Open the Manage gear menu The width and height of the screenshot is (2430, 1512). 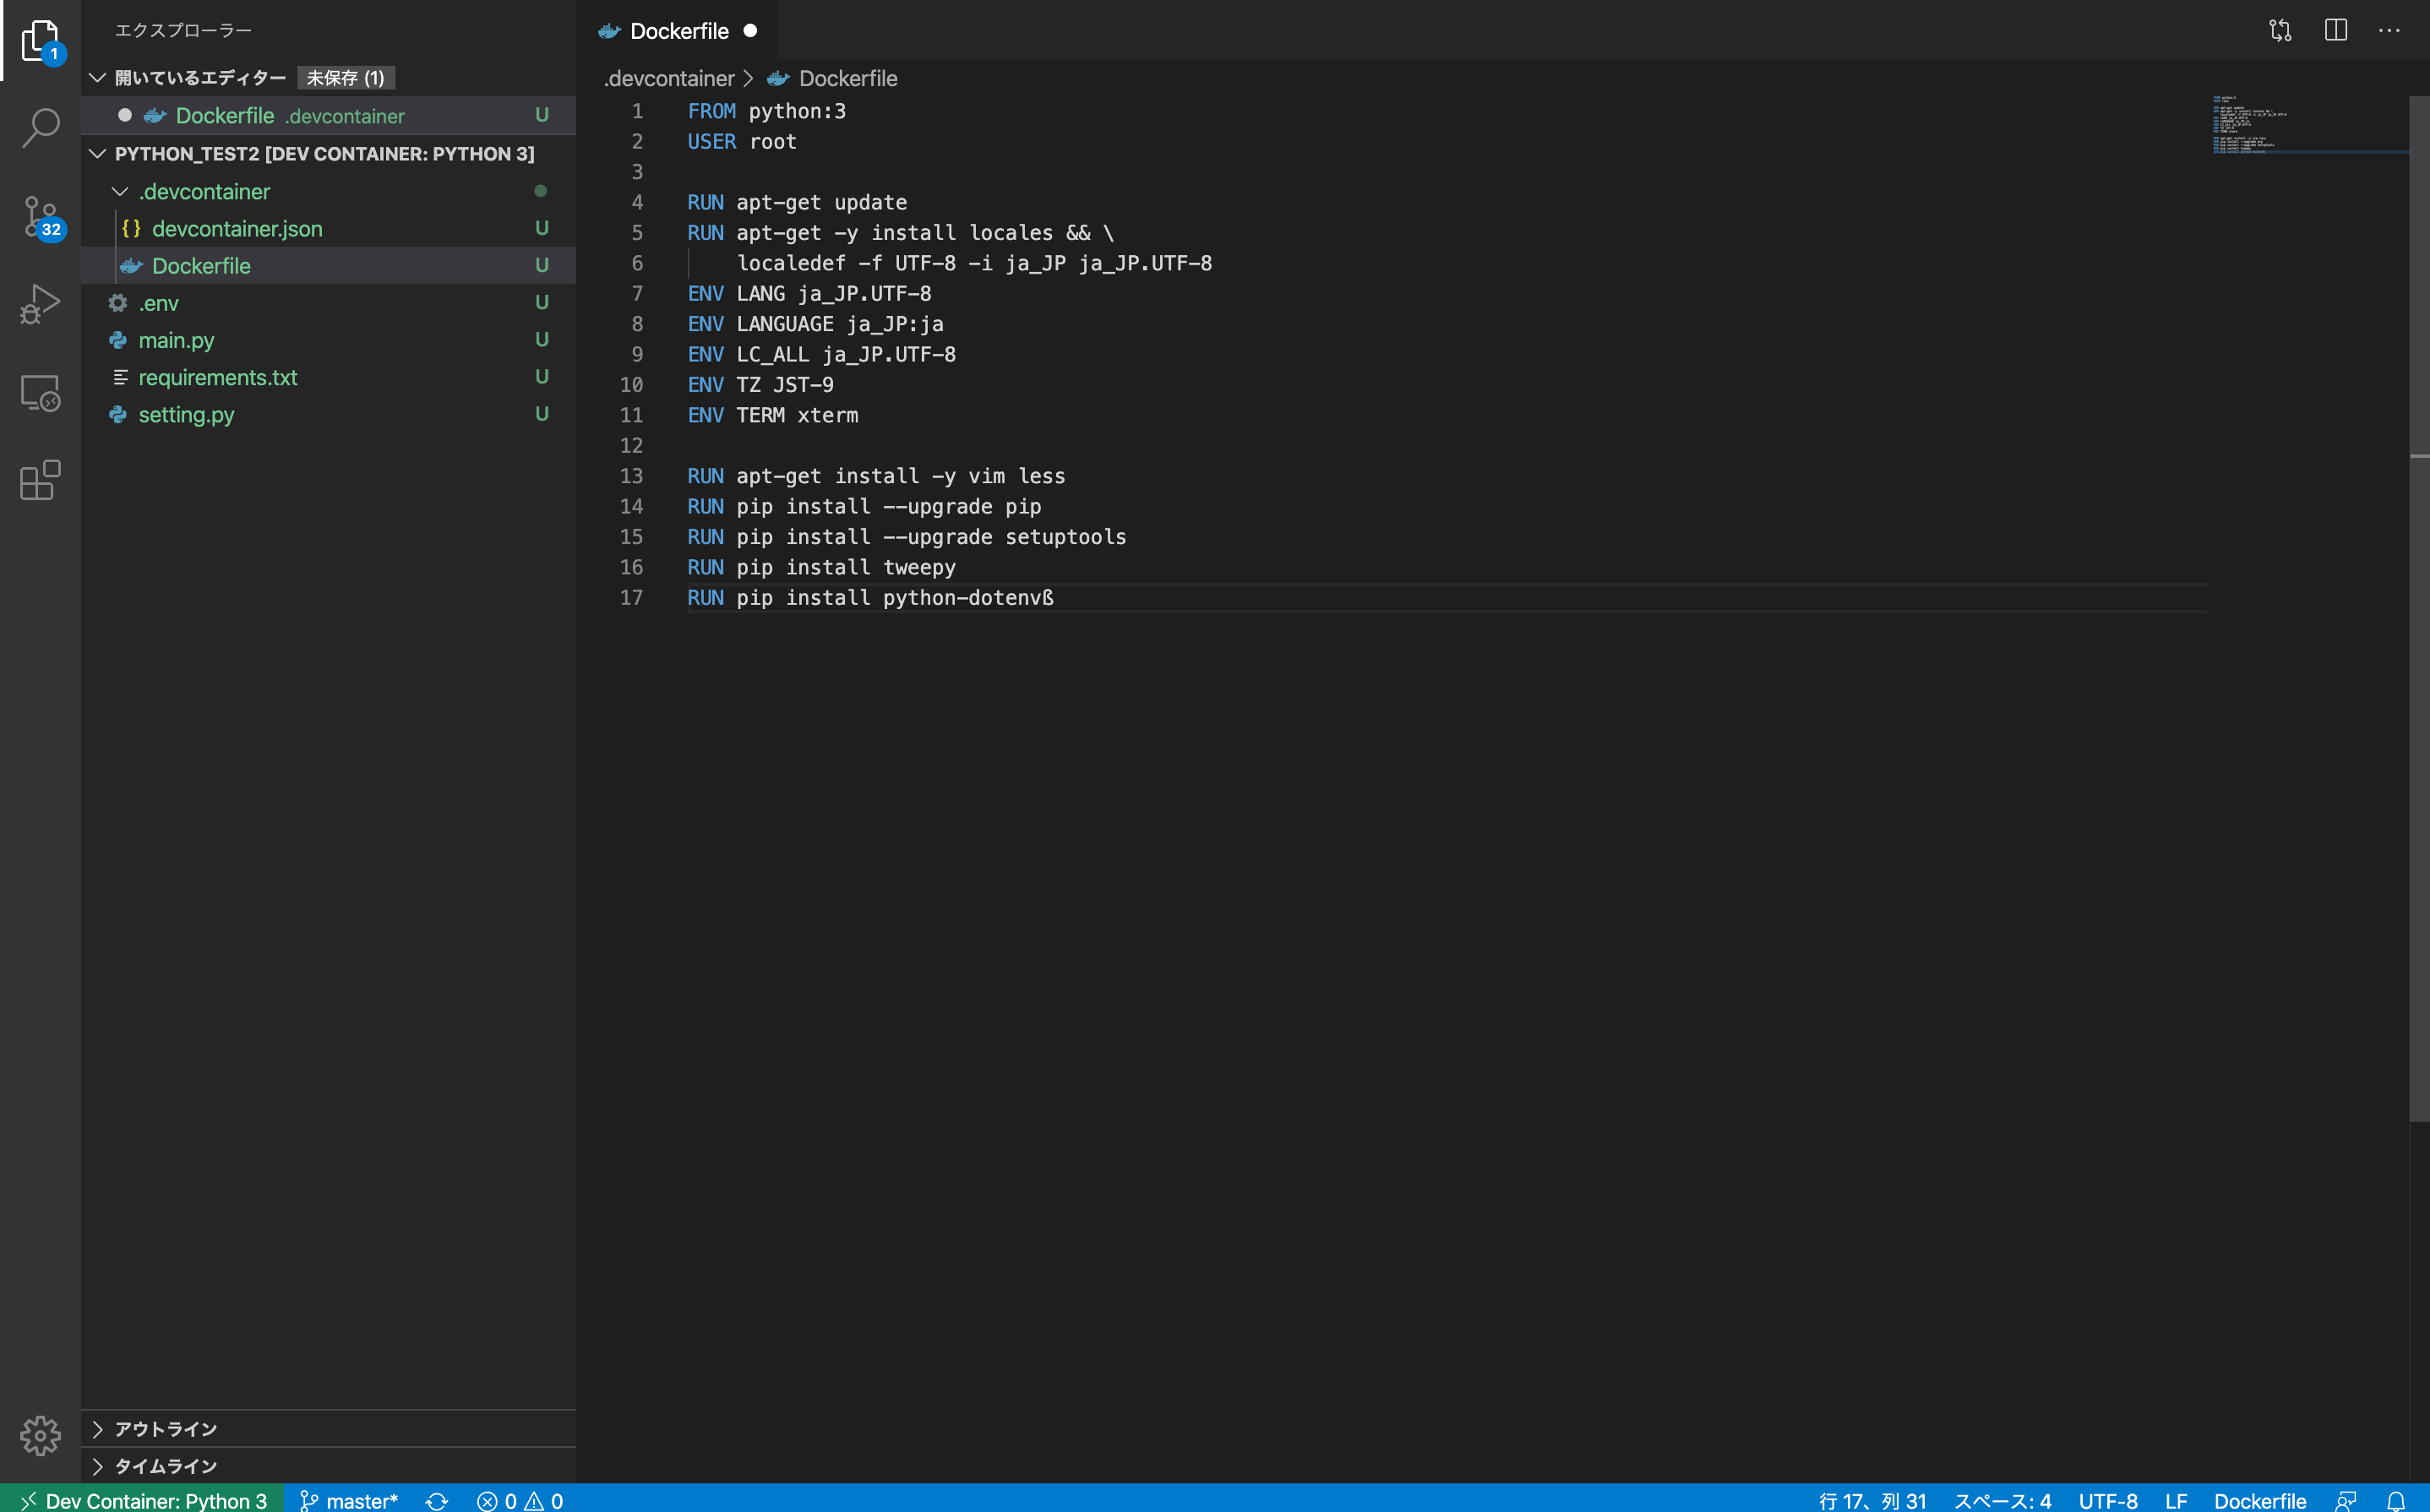(x=40, y=1436)
